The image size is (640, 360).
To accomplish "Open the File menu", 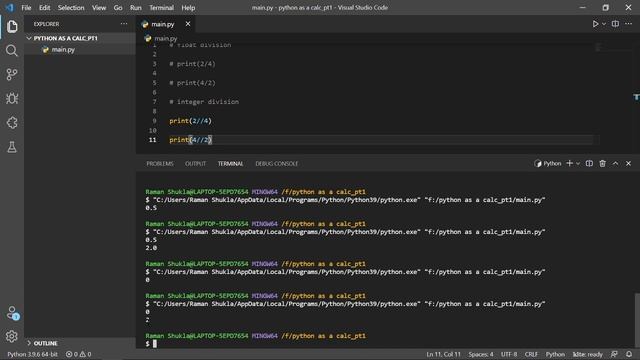I will pos(26,8).
